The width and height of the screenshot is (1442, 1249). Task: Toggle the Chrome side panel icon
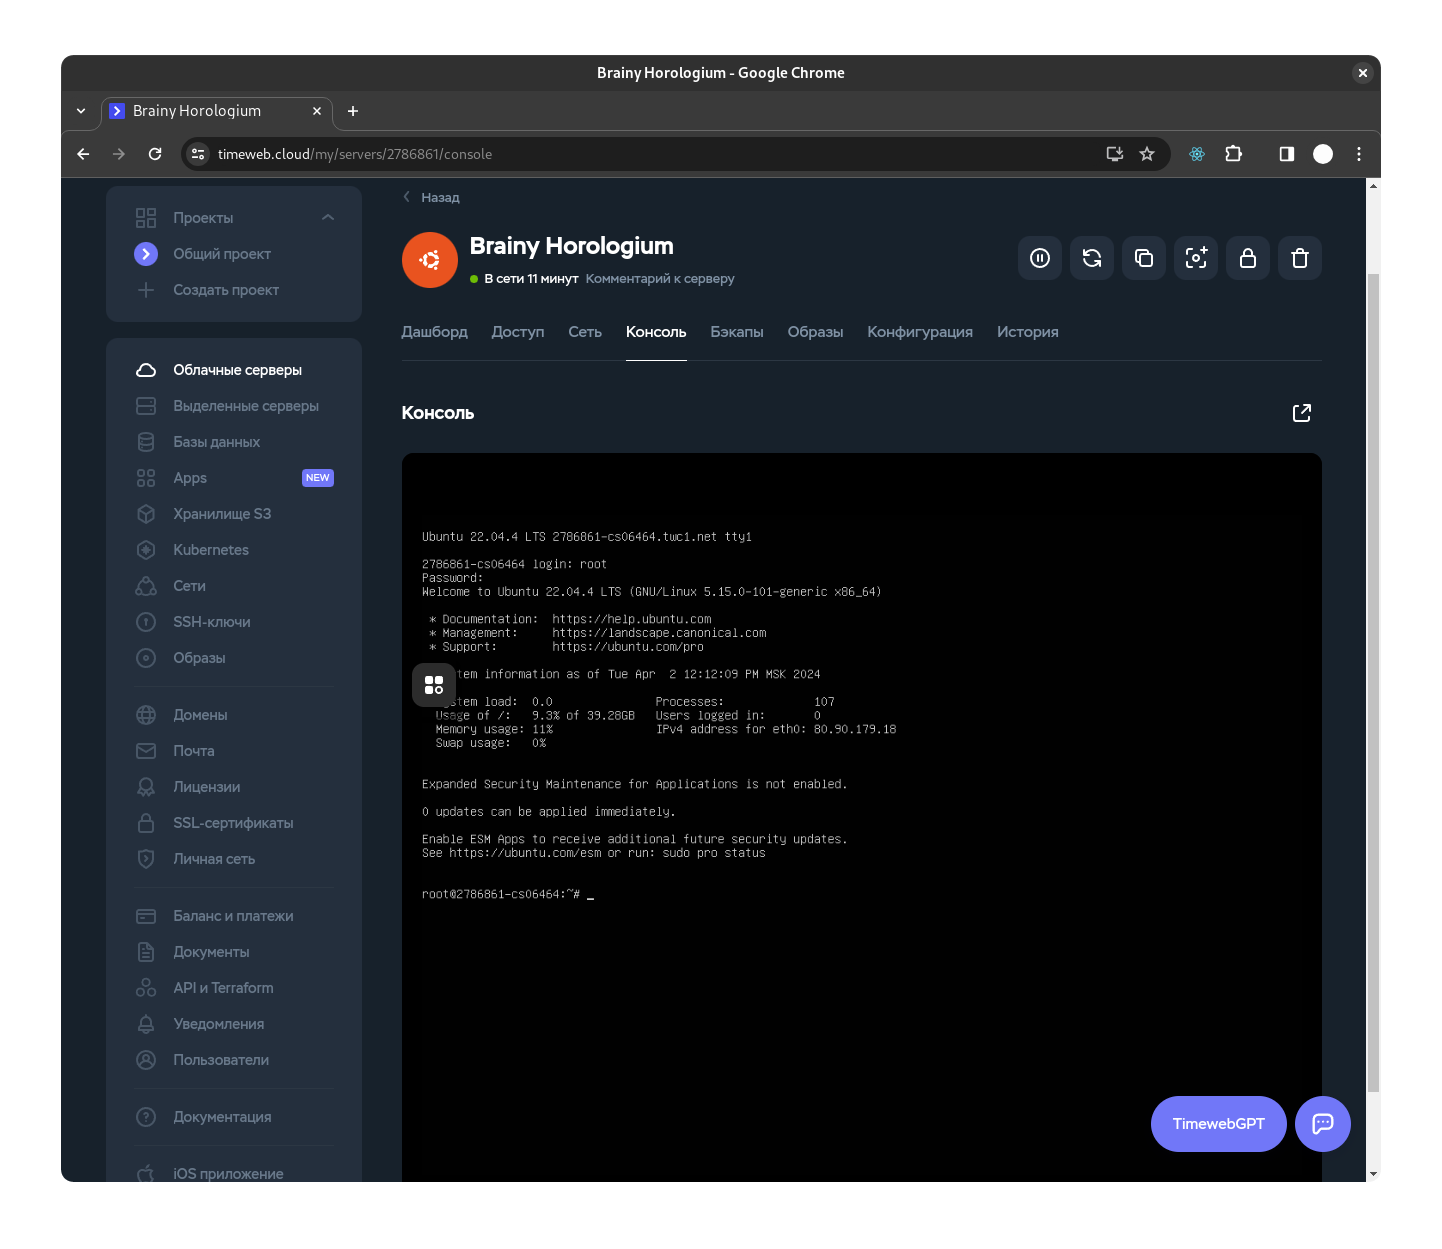click(x=1287, y=154)
